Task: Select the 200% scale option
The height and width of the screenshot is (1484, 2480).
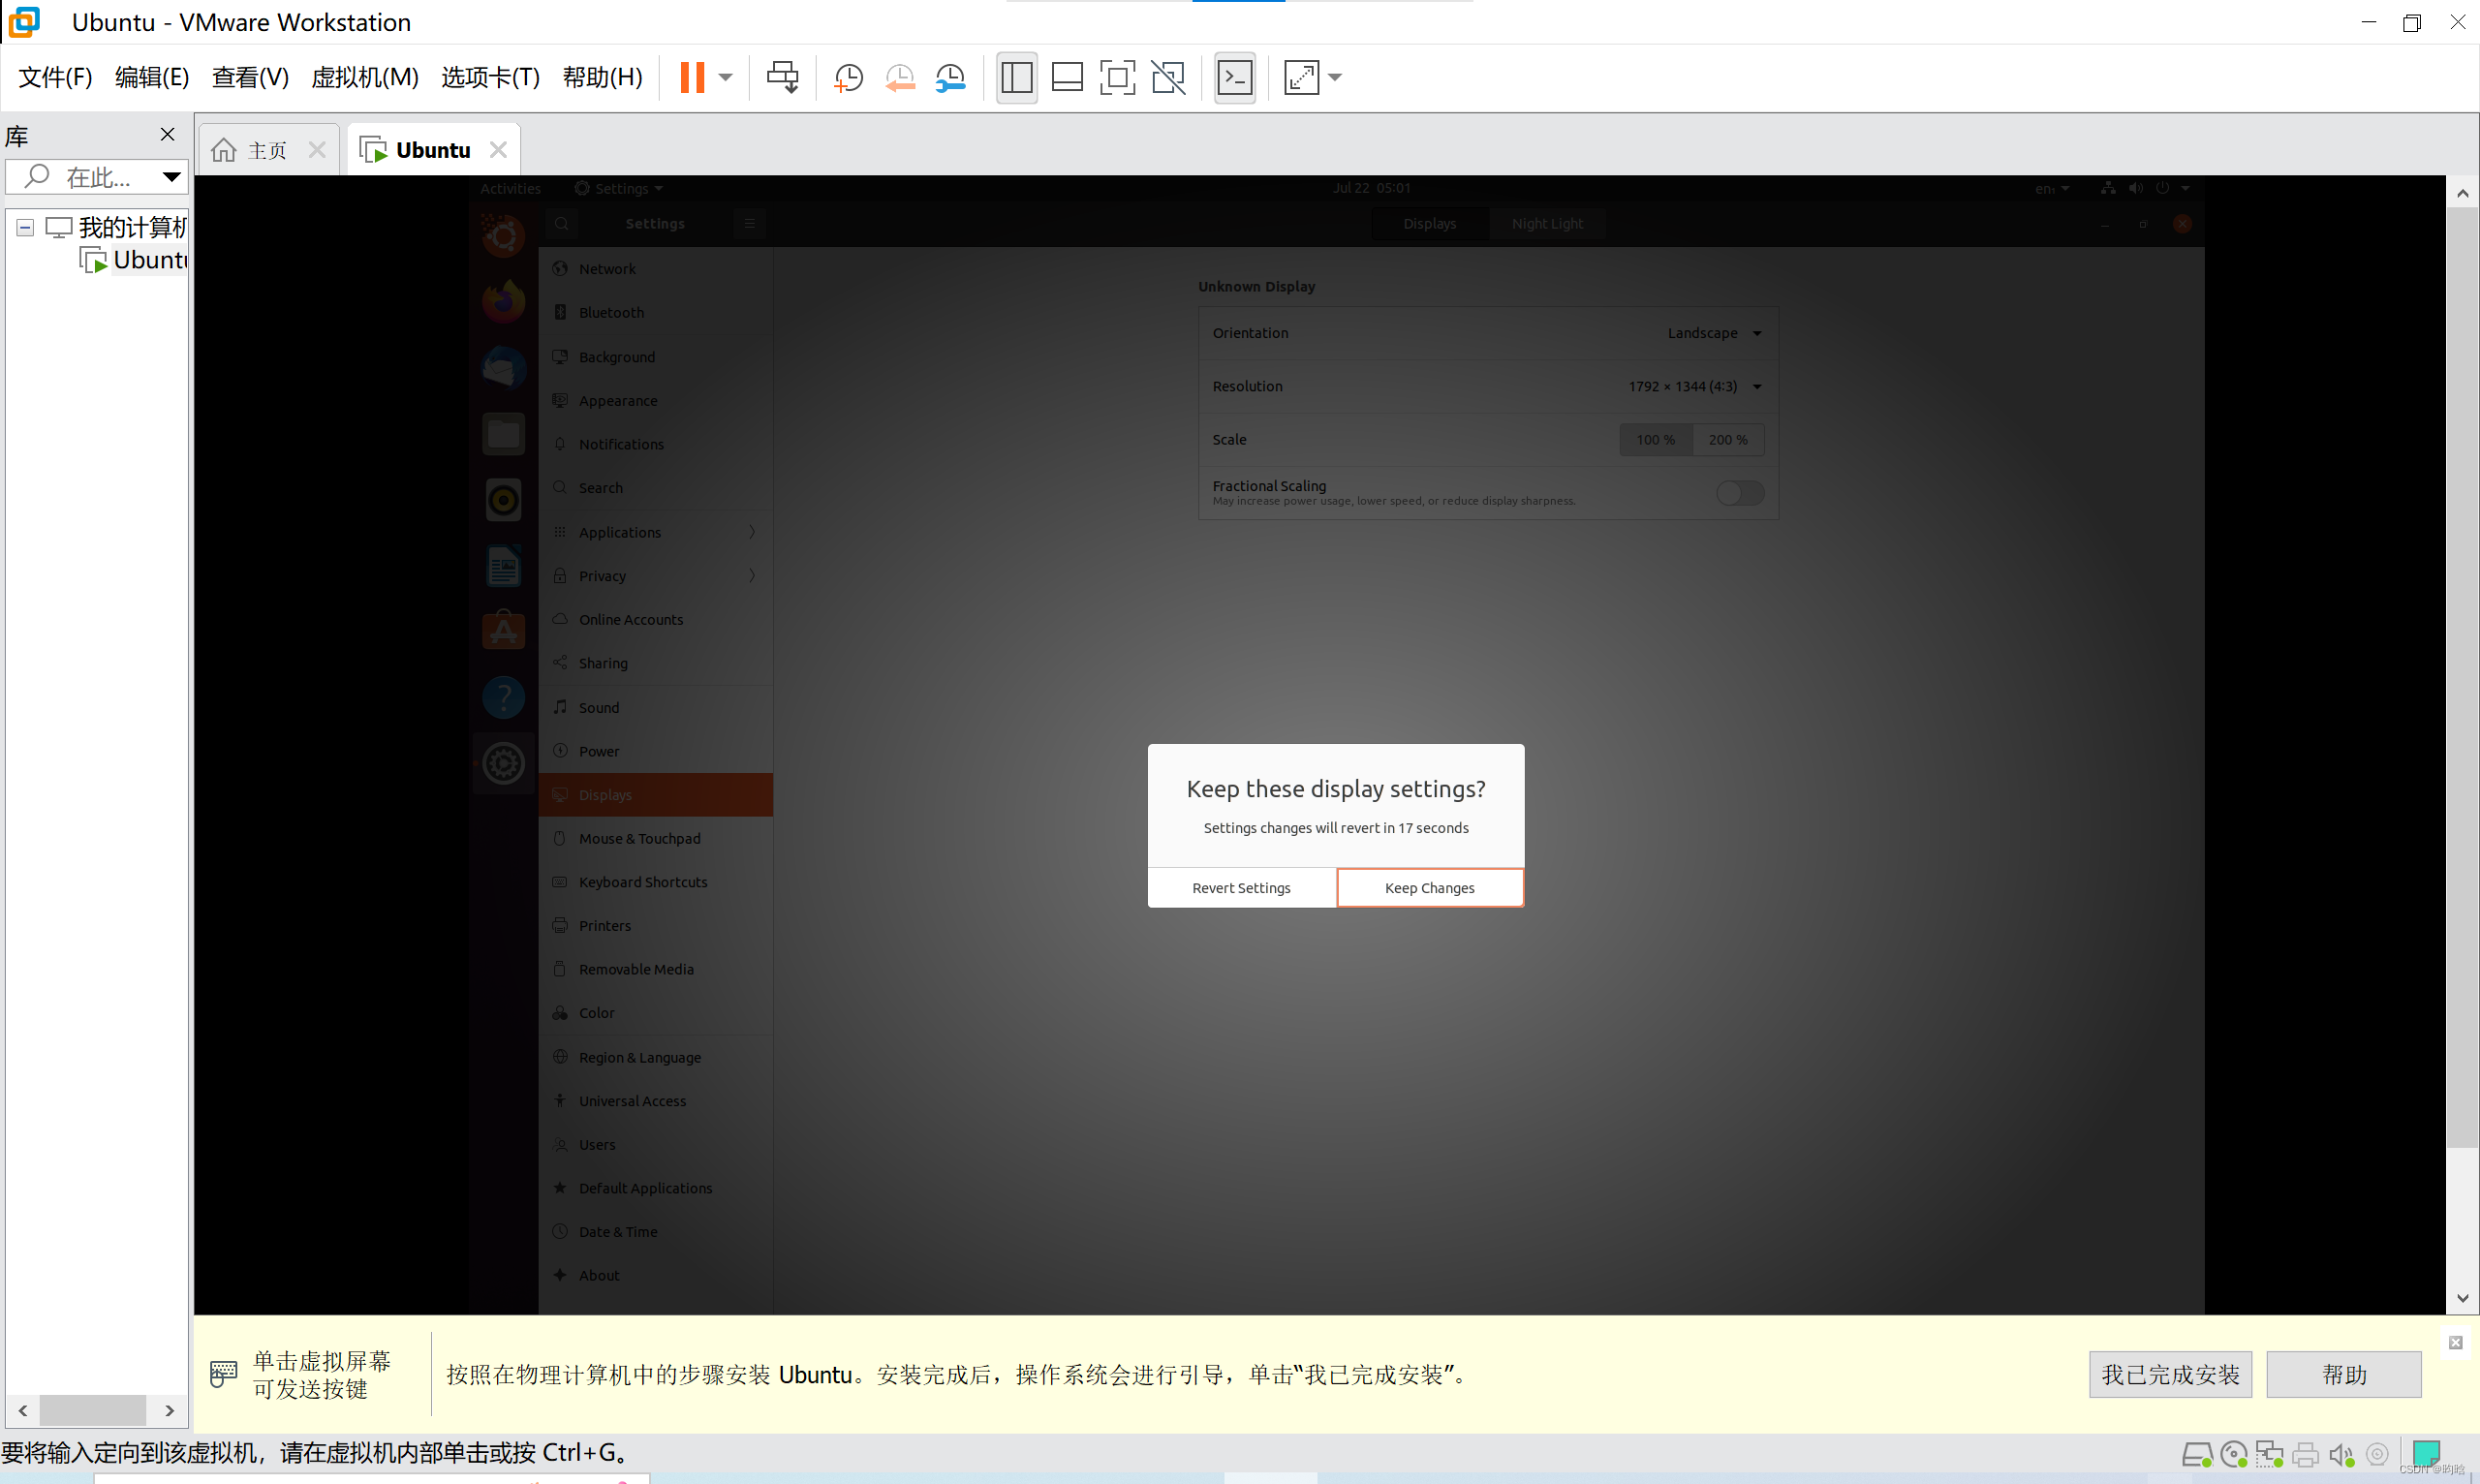Action: 1727,439
